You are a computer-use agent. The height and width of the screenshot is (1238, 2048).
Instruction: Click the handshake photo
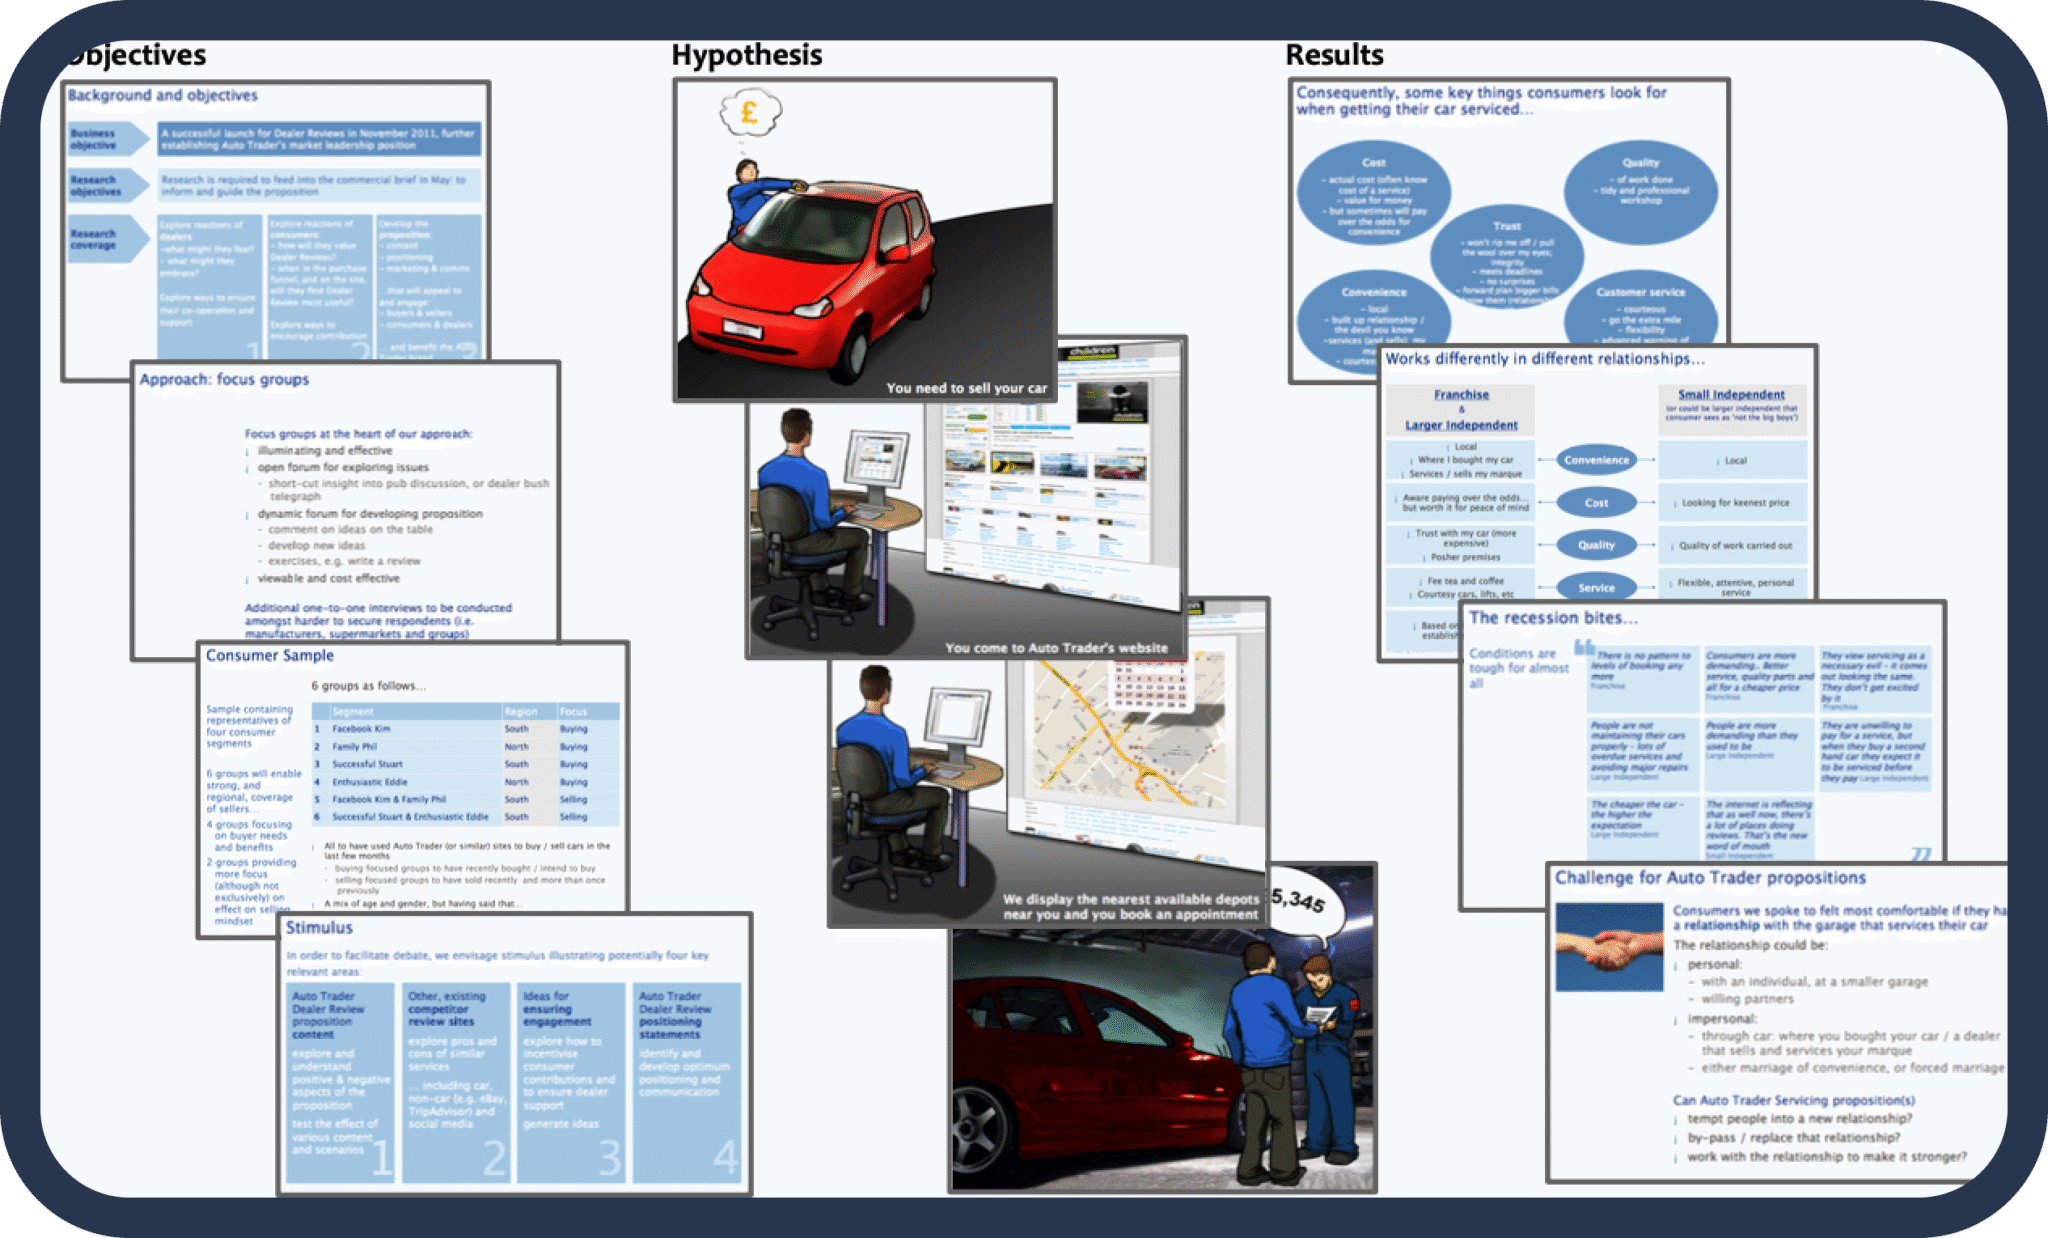tap(1609, 946)
